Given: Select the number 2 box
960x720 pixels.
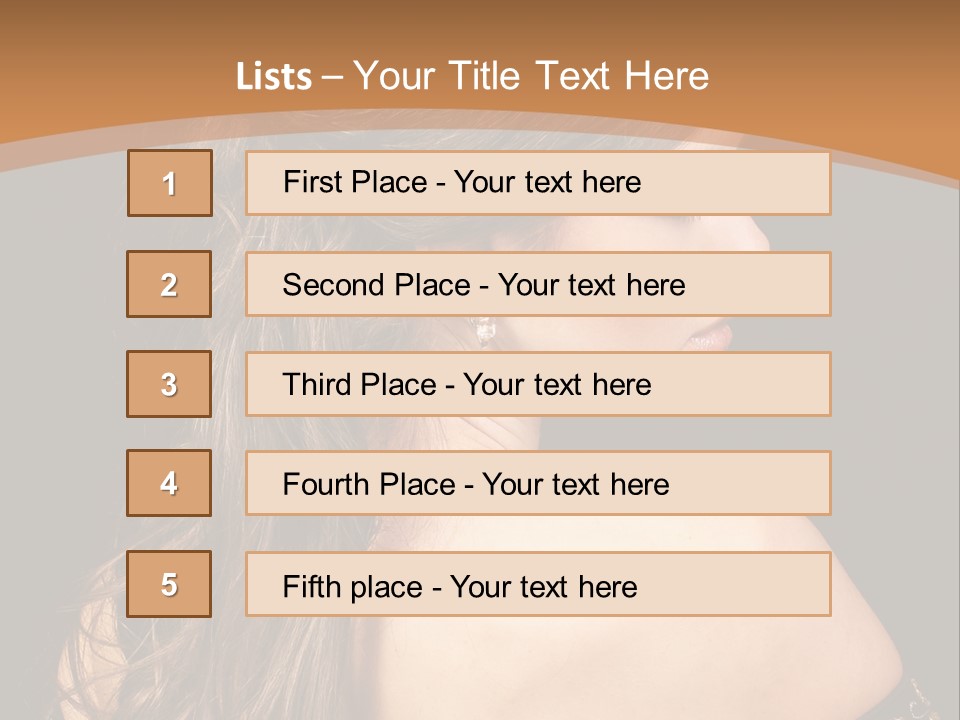Looking at the screenshot, I should 169,284.
